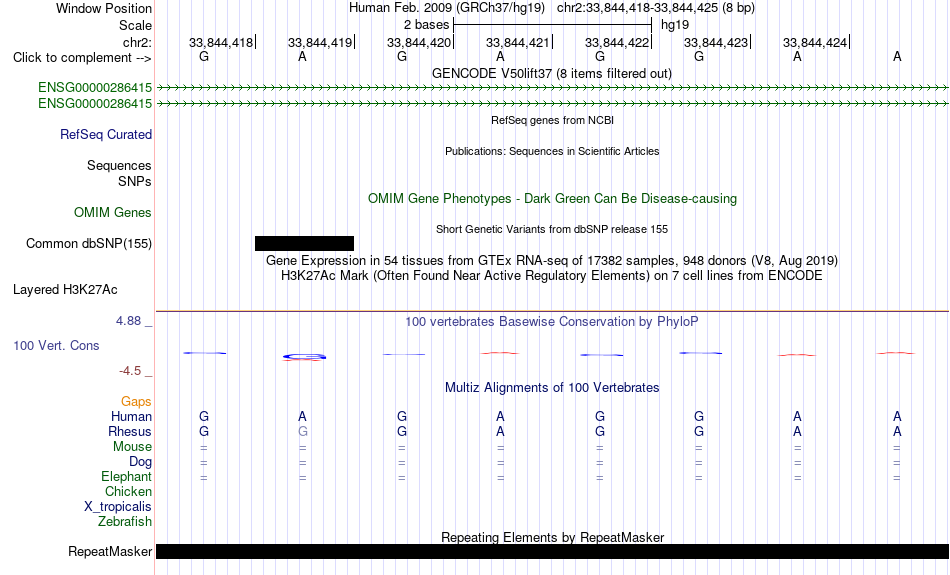Select the Elephant species label
The width and height of the screenshot is (950, 575).
pyautogui.click(x=127, y=477)
